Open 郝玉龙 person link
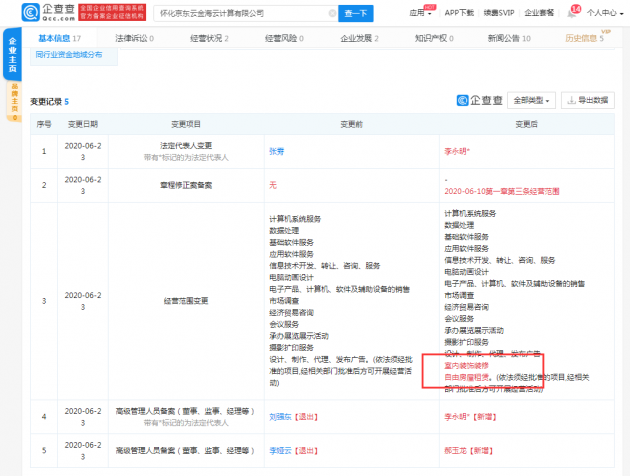Image resolution: width=630 pixels, height=476 pixels. click(455, 451)
